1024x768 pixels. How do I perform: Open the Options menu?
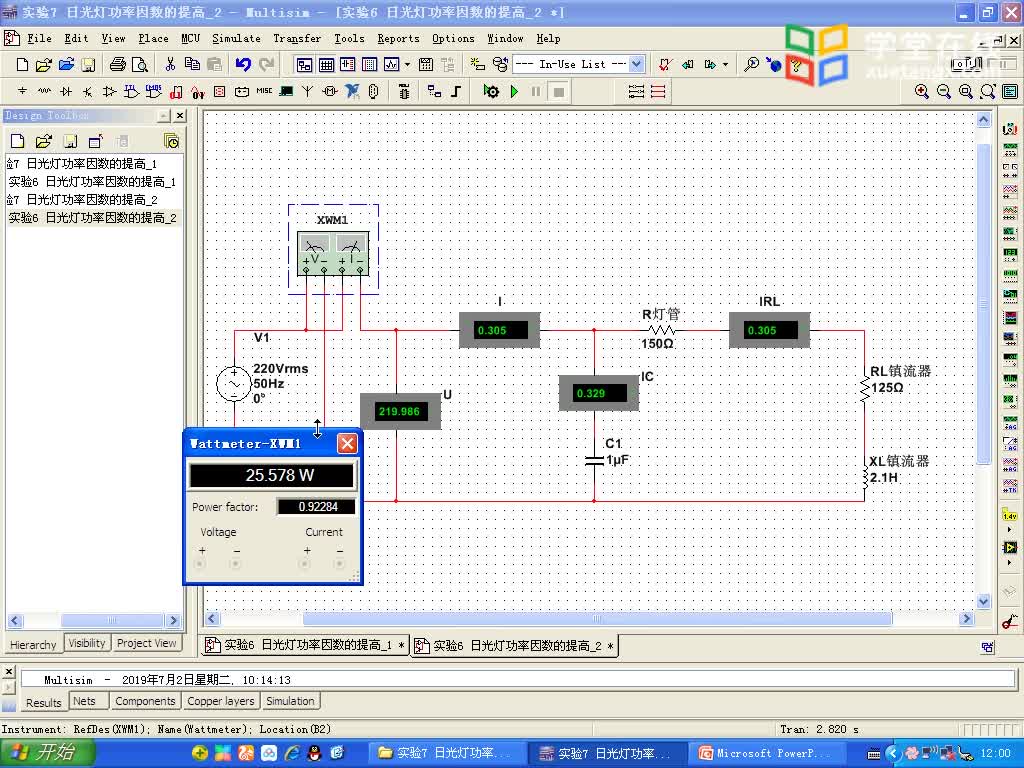[x=453, y=39]
